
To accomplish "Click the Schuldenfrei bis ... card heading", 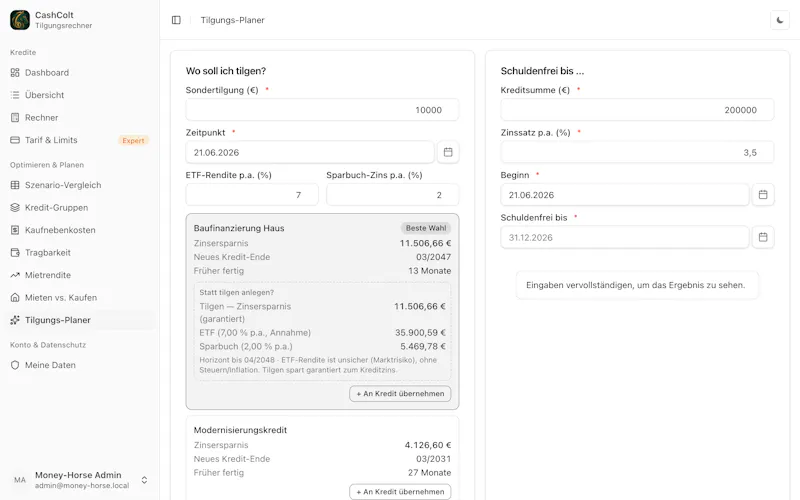I will (x=542, y=71).
